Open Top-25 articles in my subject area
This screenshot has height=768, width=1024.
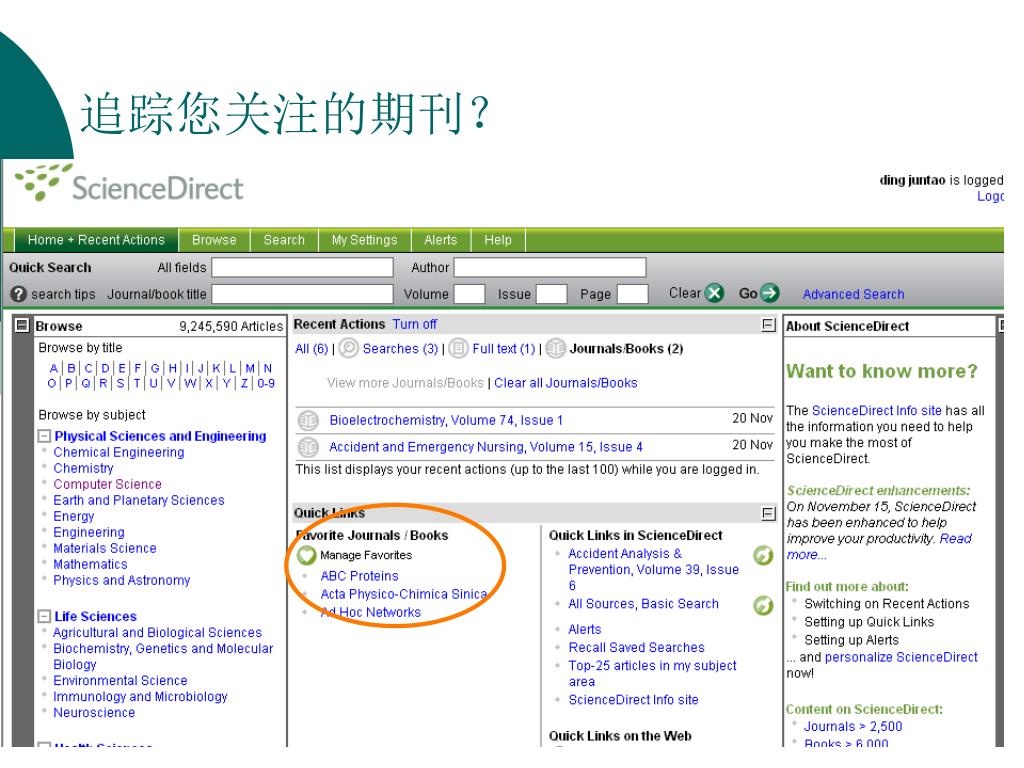[652, 673]
